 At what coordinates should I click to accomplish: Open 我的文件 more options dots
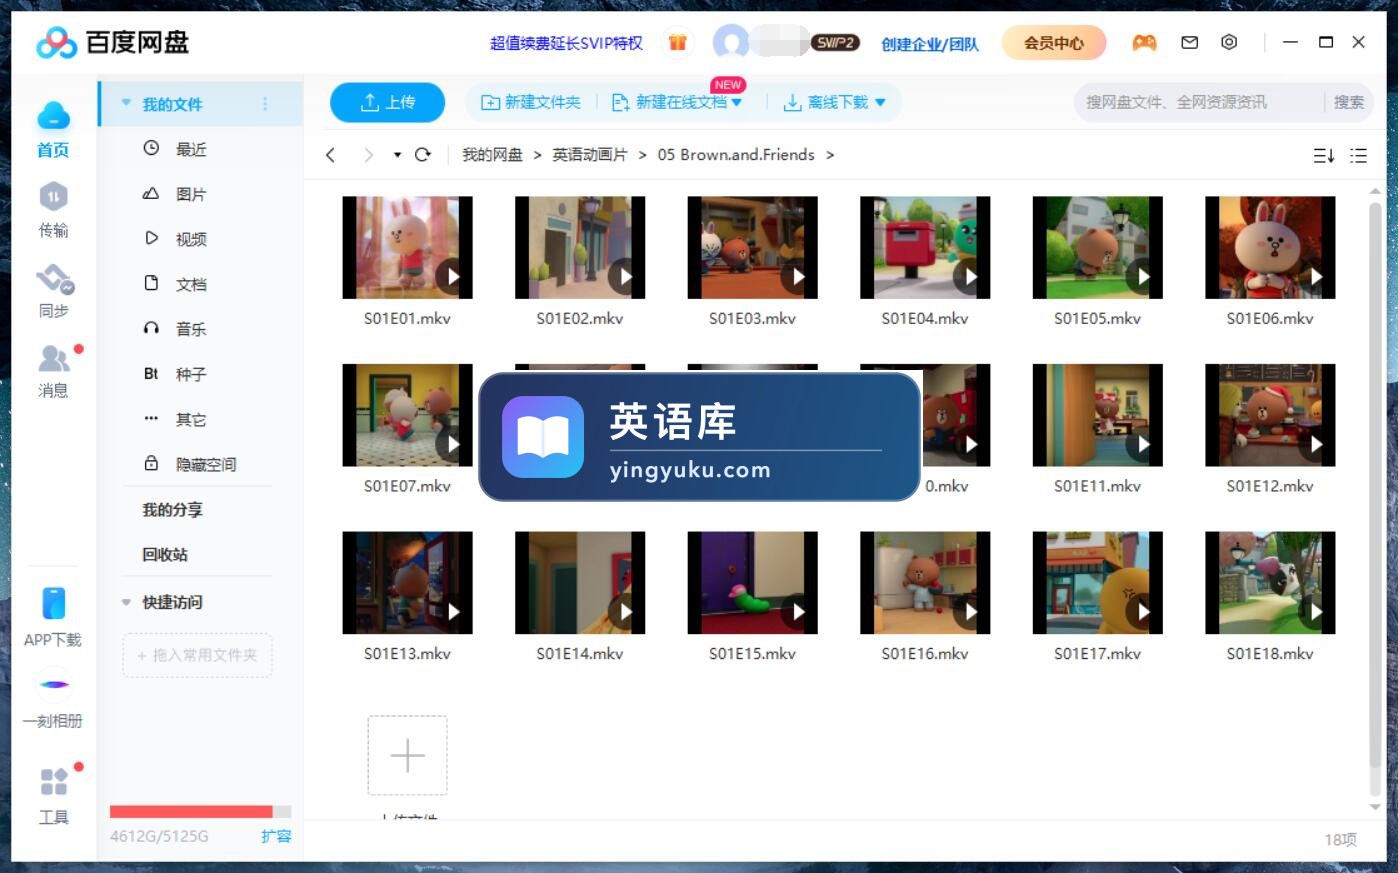pyautogui.click(x=265, y=103)
